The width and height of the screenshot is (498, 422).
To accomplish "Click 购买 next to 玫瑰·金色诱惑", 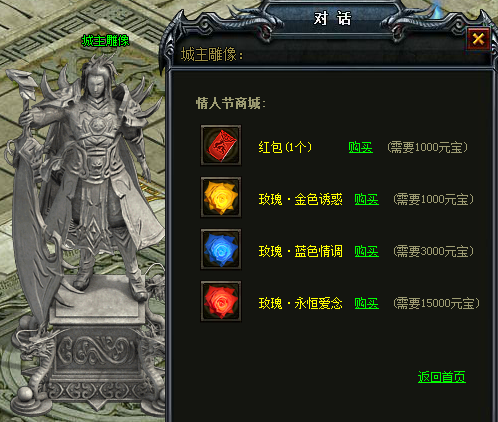I will [x=366, y=199].
